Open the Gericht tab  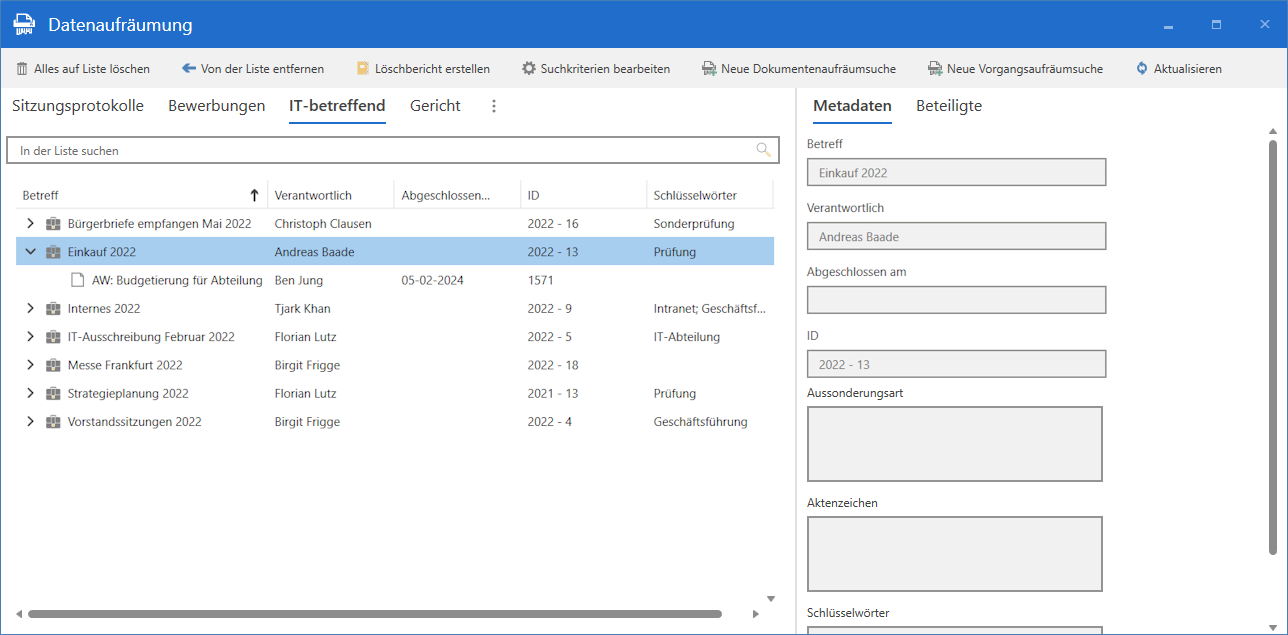pyautogui.click(x=435, y=106)
